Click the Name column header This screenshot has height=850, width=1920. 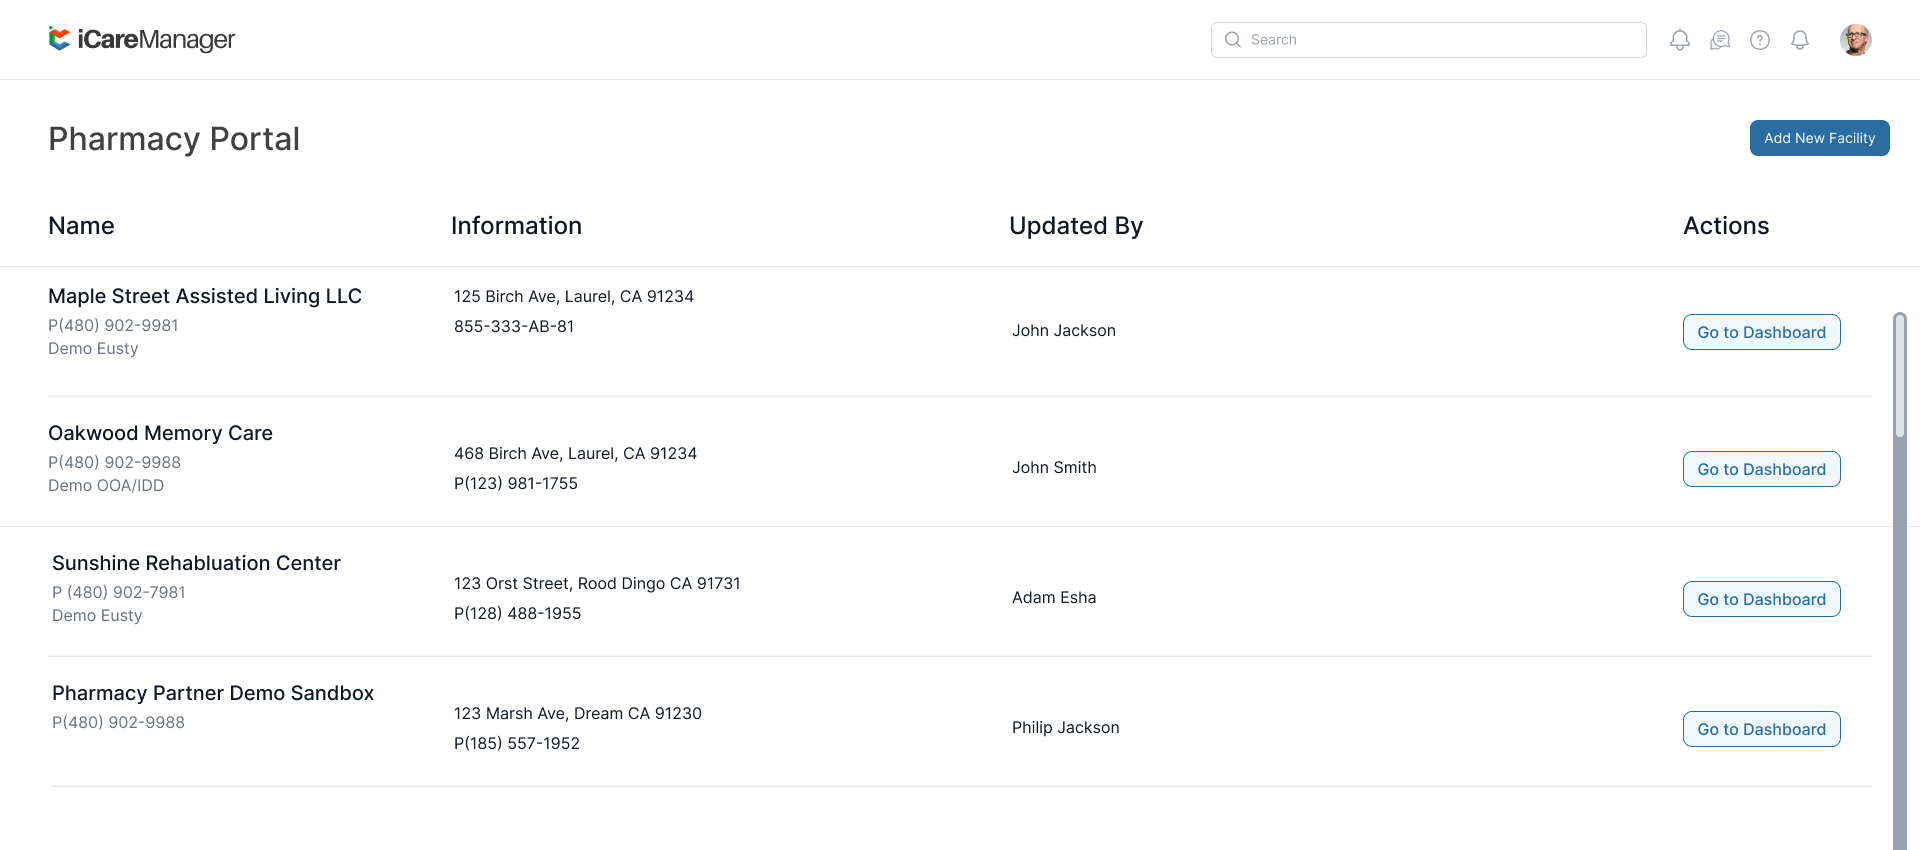[x=81, y=226]
